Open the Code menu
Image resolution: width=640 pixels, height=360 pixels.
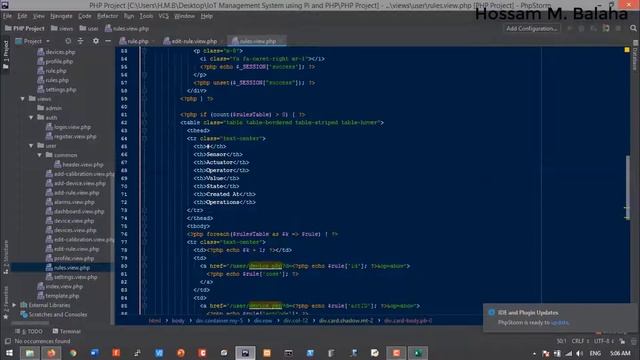point(84,16)
